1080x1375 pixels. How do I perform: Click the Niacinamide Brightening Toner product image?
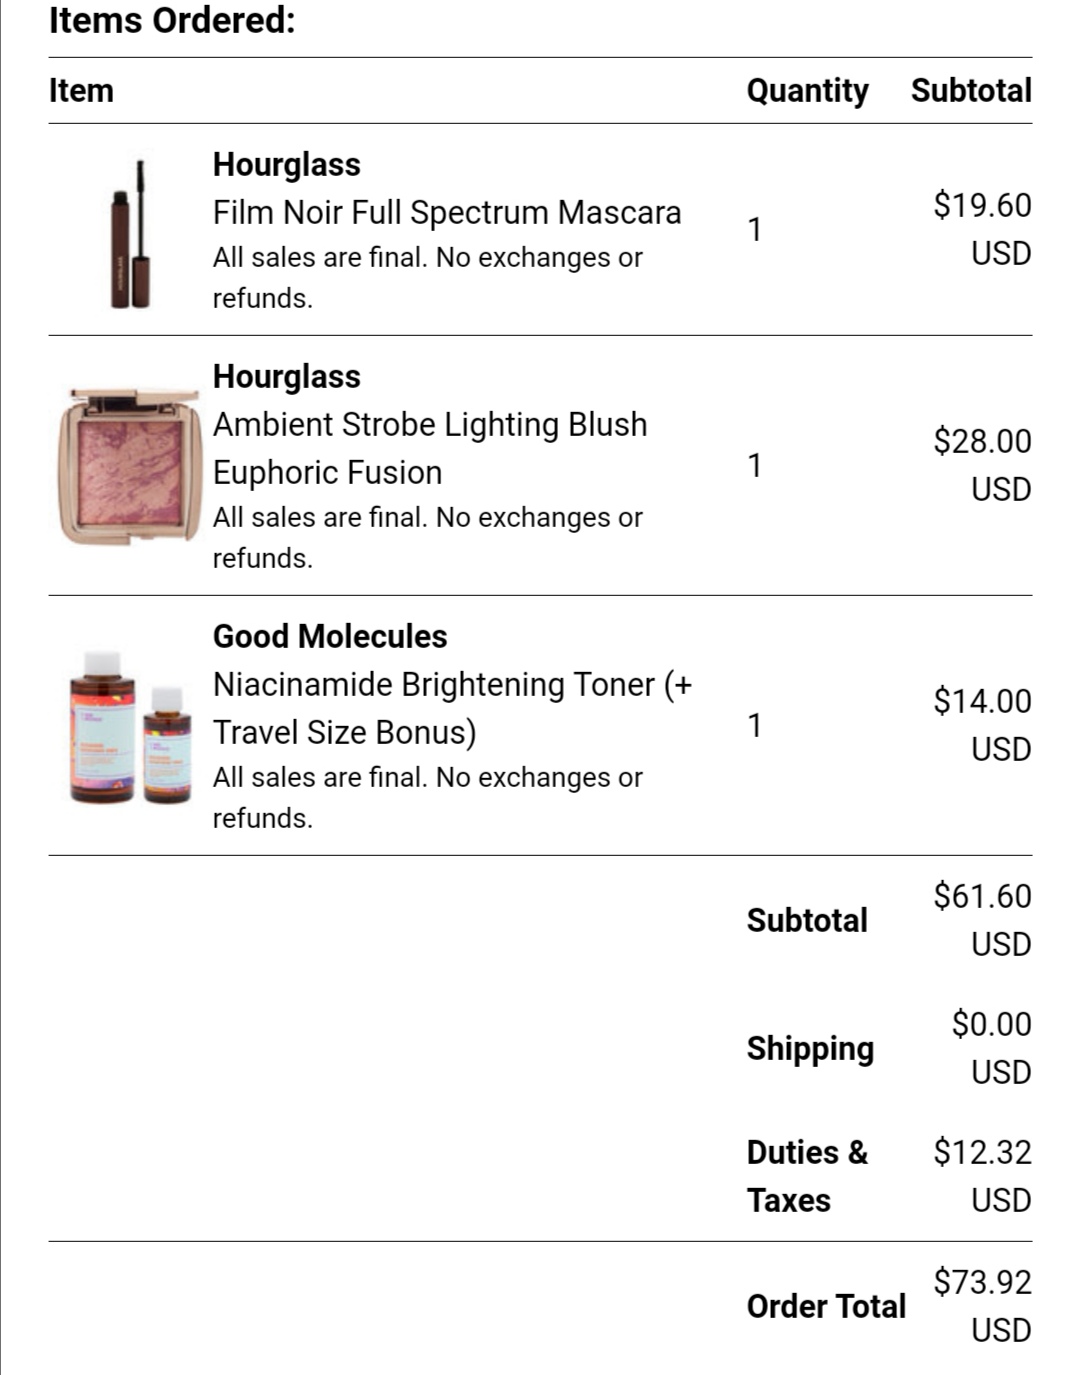tap(131, 726)
